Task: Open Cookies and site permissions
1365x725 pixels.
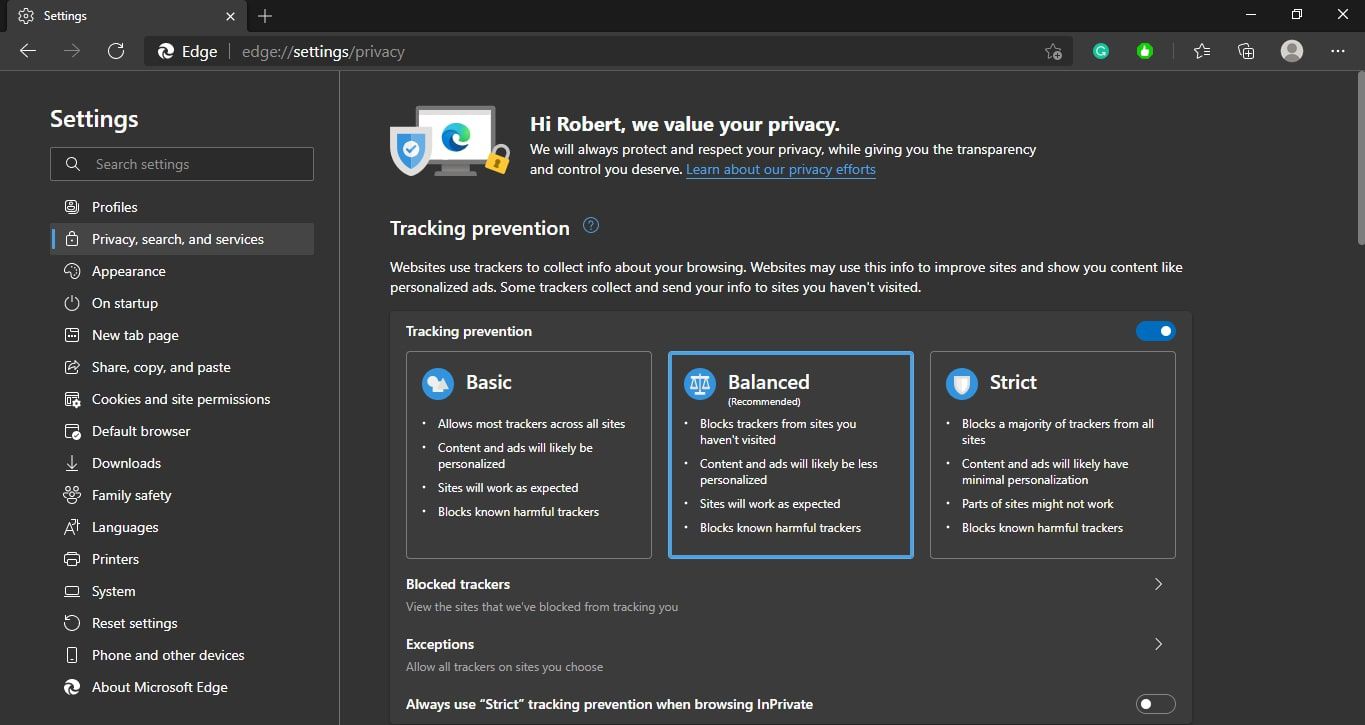Action: point(182,399)
